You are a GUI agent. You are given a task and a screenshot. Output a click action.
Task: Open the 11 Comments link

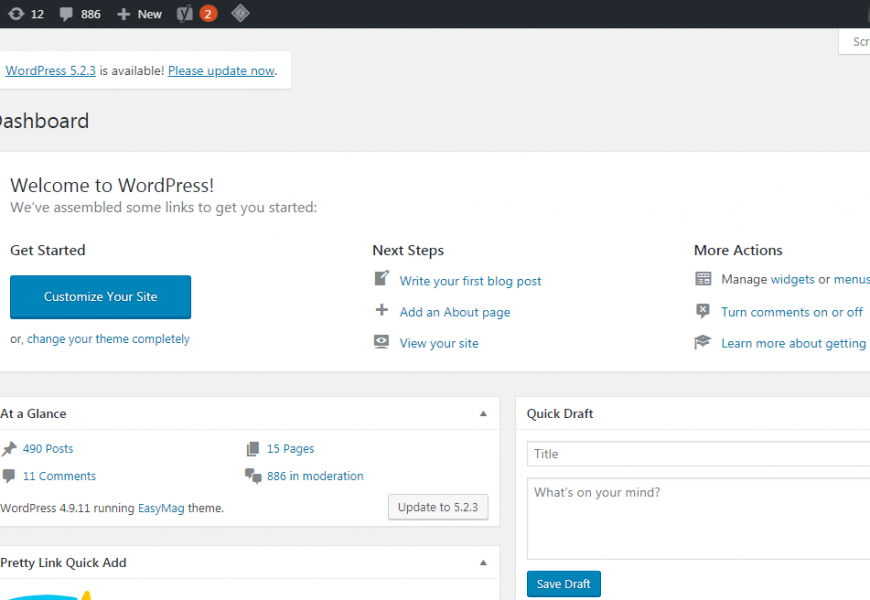pyautogui.click(x=59, y=476)
